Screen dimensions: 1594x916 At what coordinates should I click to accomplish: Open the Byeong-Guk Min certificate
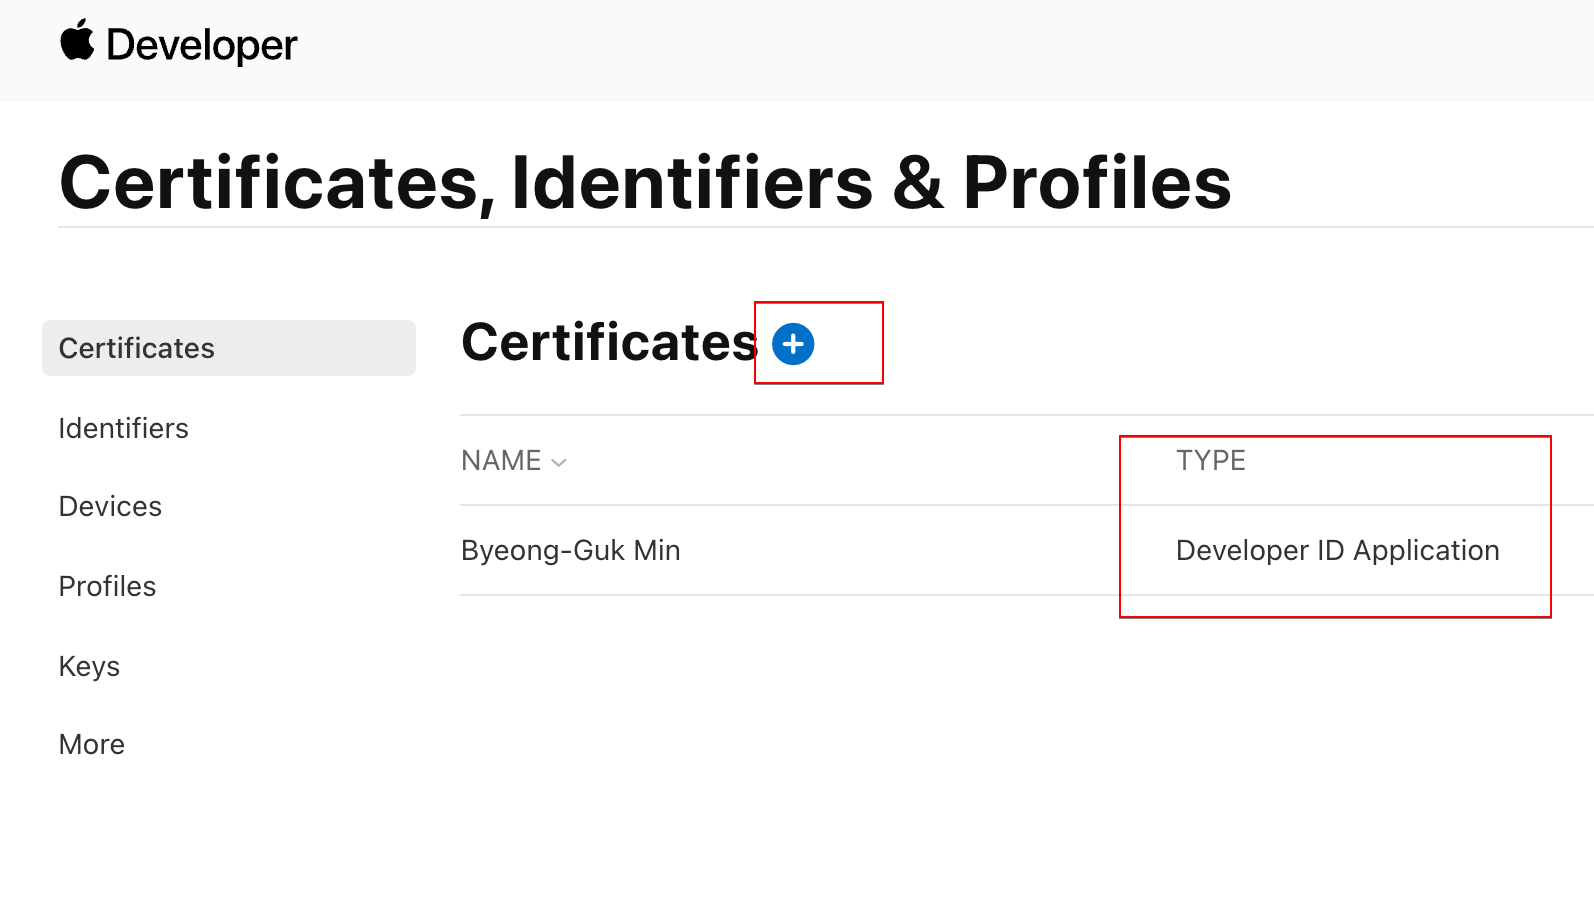(571, 550)
